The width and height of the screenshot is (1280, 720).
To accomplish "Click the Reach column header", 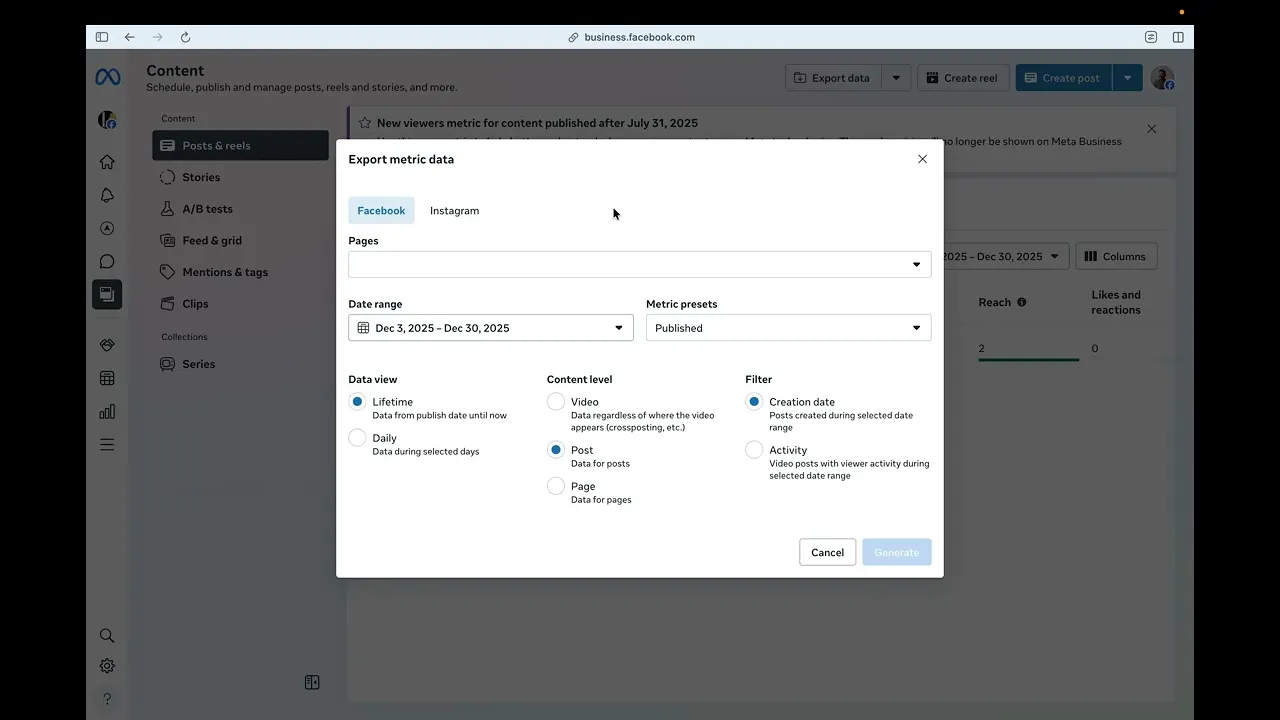I will 994,302.
